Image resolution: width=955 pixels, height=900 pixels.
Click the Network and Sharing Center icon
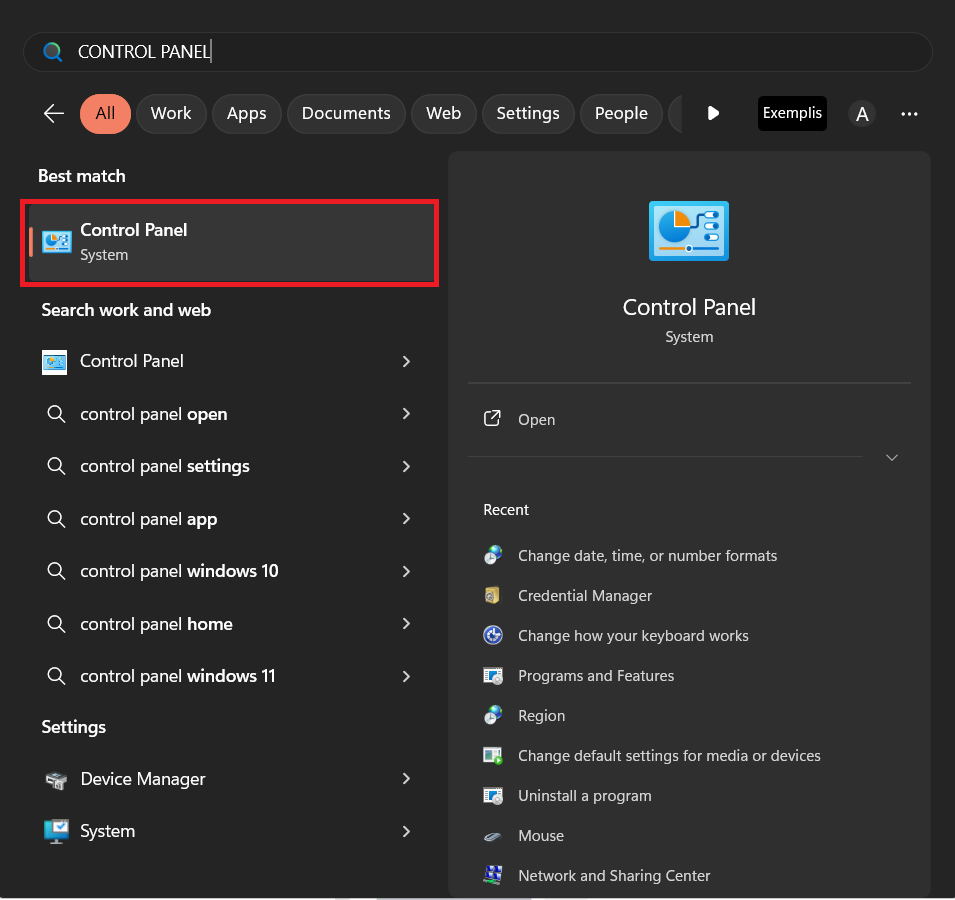(x=493, y=875)
